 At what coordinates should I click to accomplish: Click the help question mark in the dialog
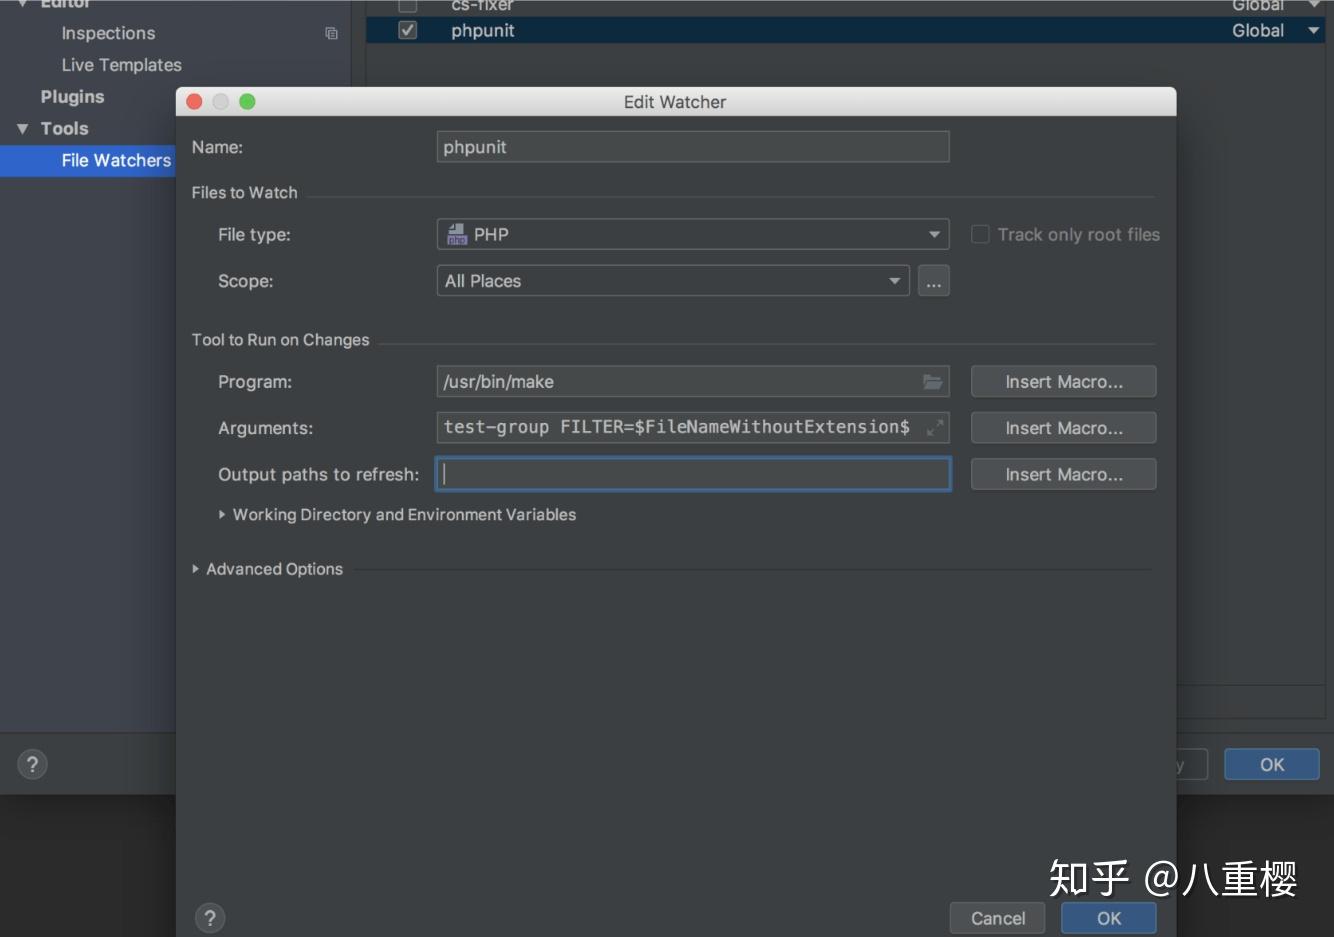click(210, 917)
